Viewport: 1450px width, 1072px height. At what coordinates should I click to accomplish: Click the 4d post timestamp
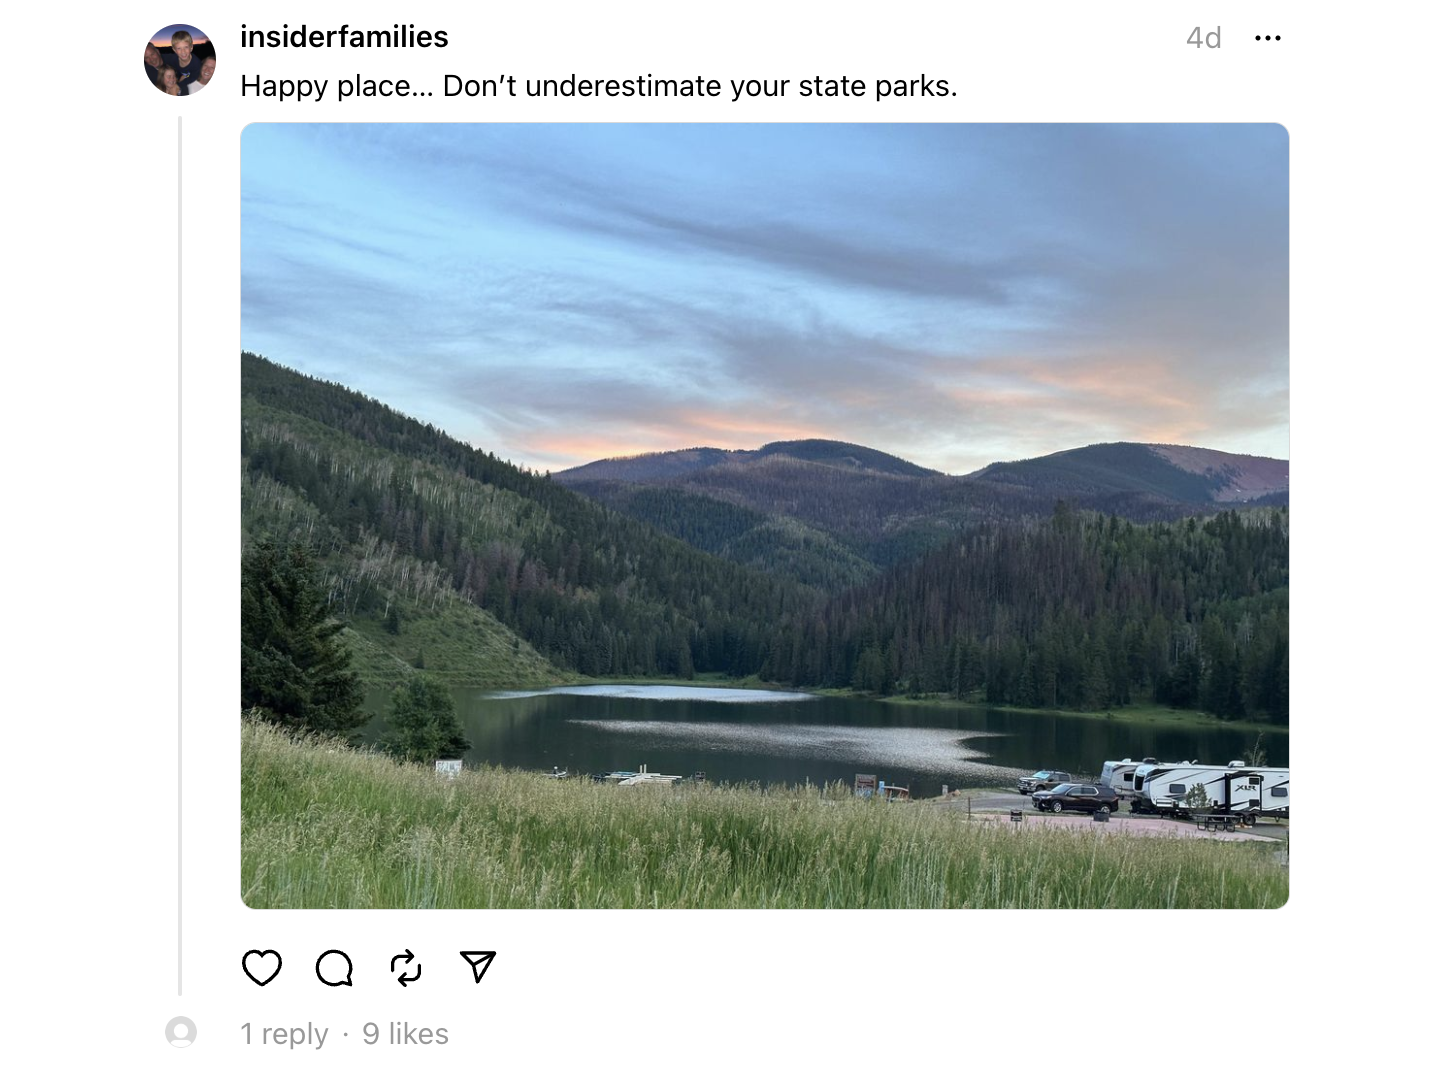coord(1204,38)
